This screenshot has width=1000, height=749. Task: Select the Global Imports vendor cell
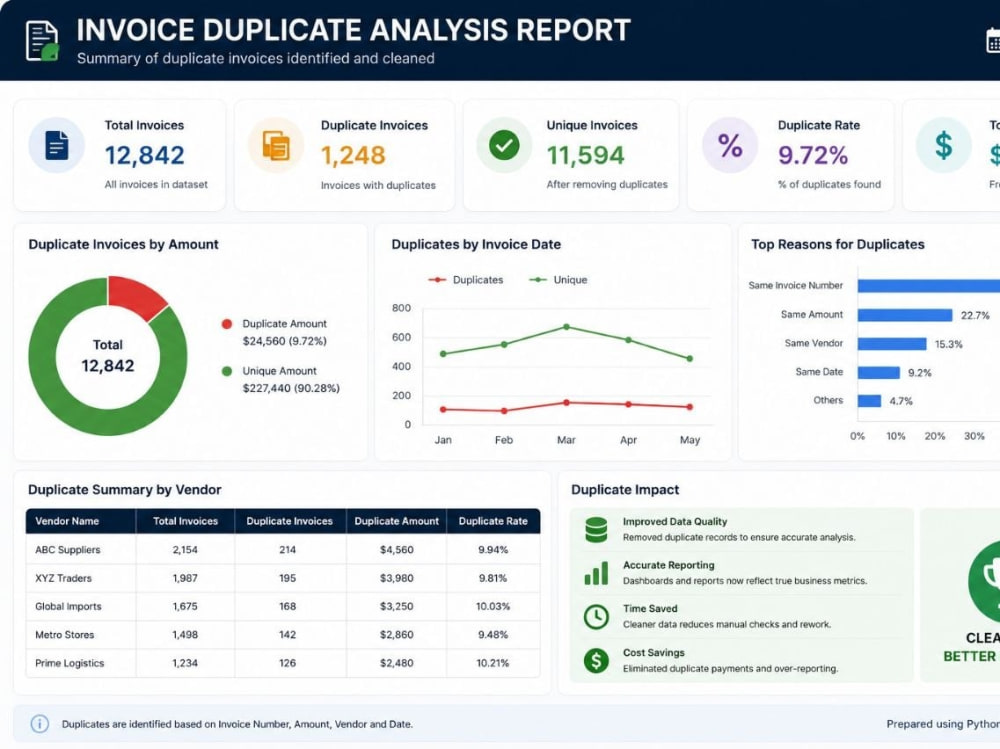tap(80, 606)
